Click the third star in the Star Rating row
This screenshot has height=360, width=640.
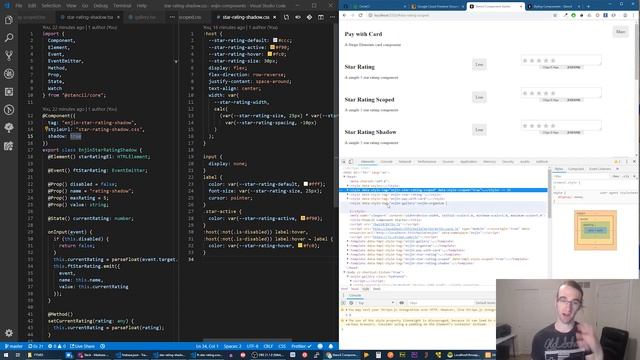point(539,60)
